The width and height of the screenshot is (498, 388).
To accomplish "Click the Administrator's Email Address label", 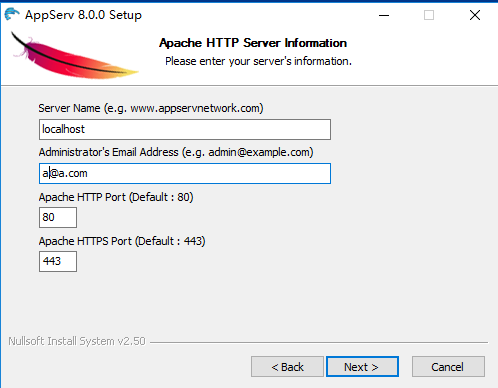I will click(x=176, y=152).
